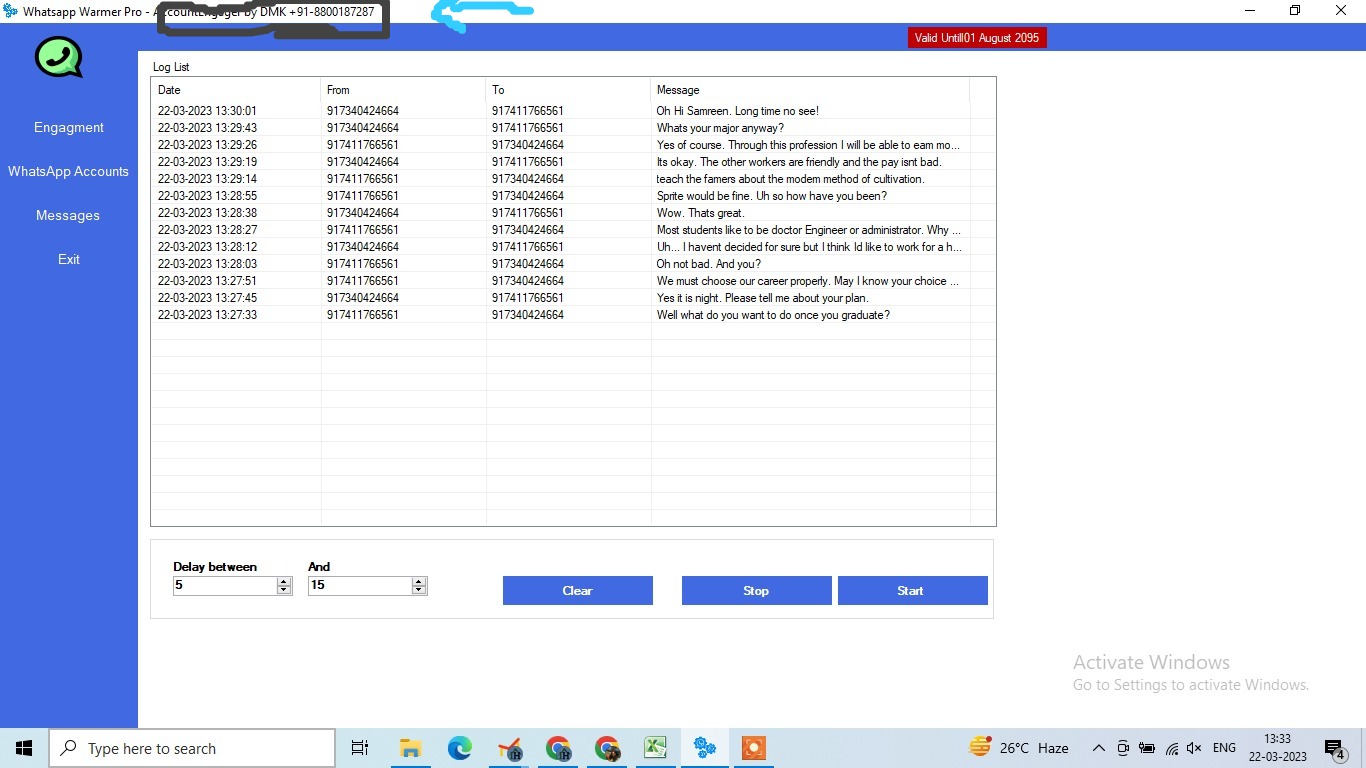Click the From column header
This screenshot has width=1366, height=768.
click(x=403, y=90)
